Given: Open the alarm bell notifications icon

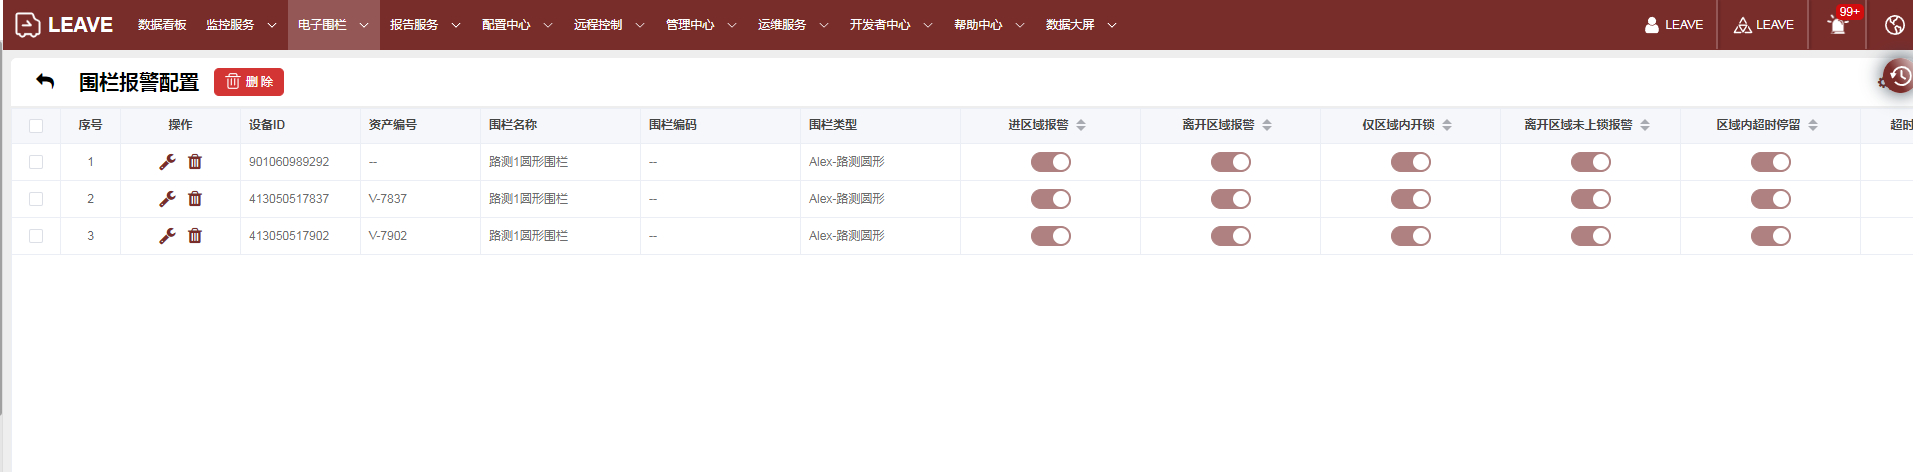Looking at the screenshot, I should [1837, 25].
